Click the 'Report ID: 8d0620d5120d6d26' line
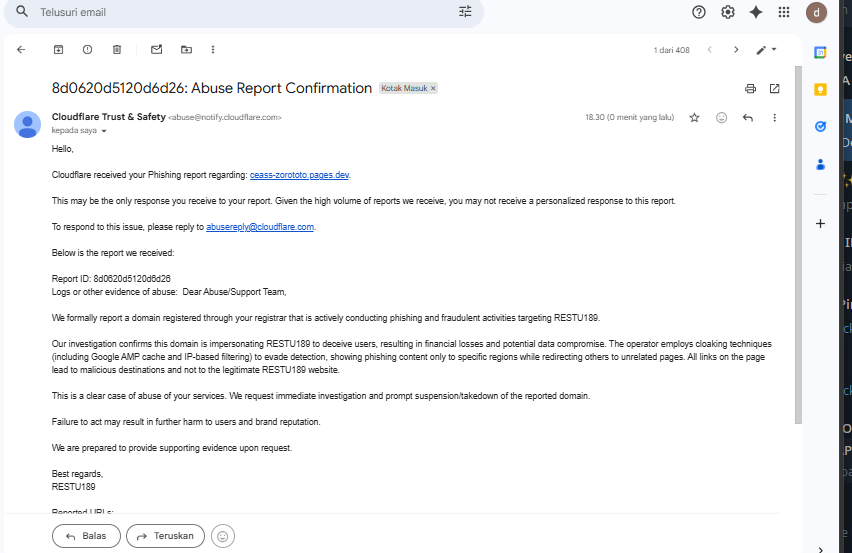Screen dimensions: 852x553 point(111,279)
